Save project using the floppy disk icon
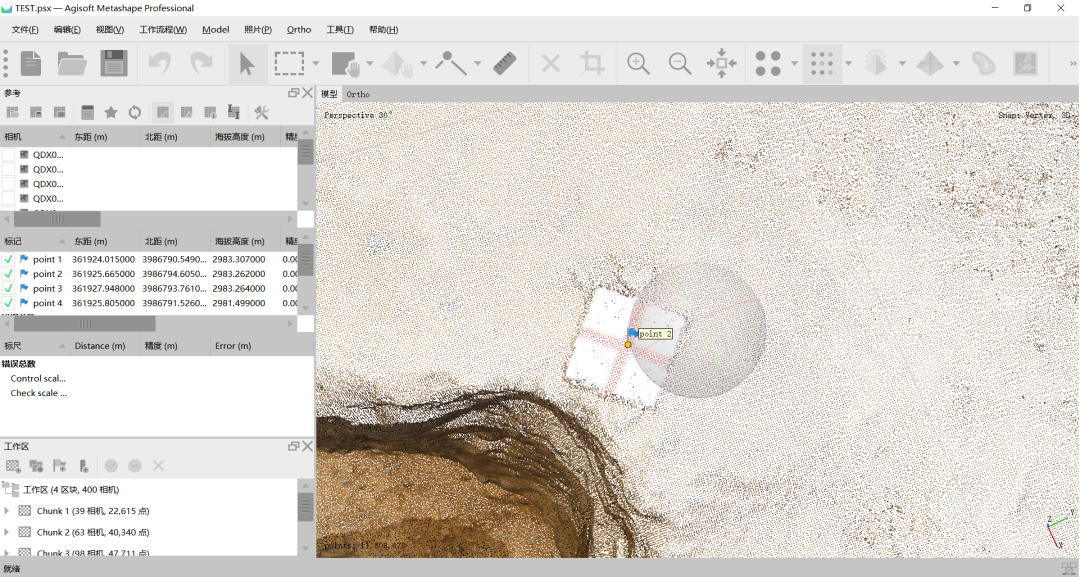Screen dimensions: 1080x577 click(114, 63)
